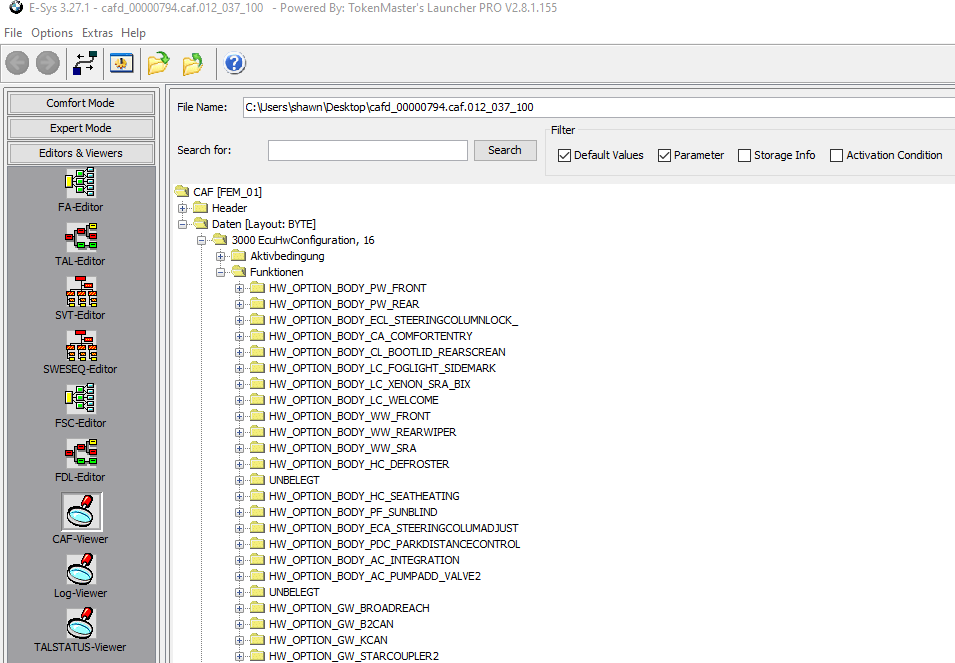Image resolution: width=955 pixels, height=663 pixels.
Task: Expand HW_OPTION_BODY_HC_SEATHEATING node
Action: [239, 496]
